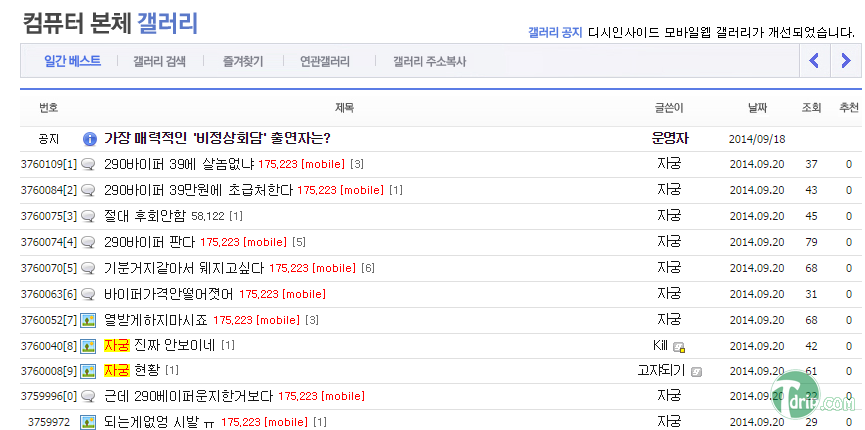865x430 pixels.
Task: Open post 되는게없엉 시발
Action: tap(159, 422)
